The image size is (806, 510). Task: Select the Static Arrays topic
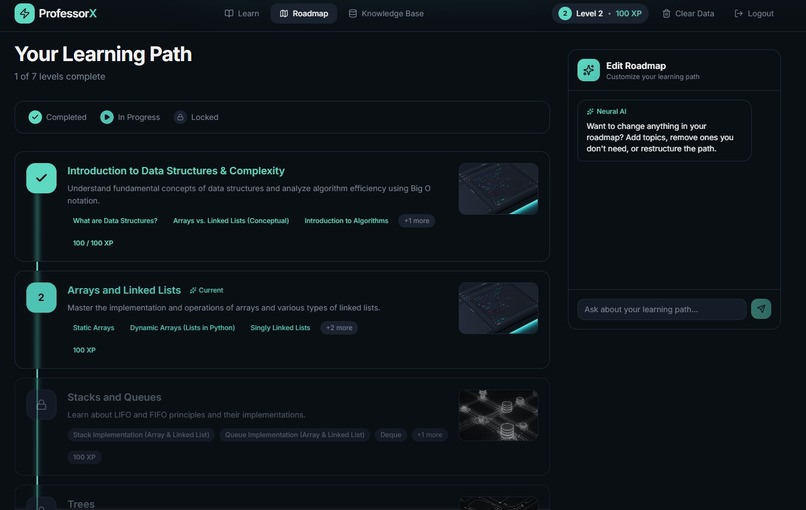[94, 327]
